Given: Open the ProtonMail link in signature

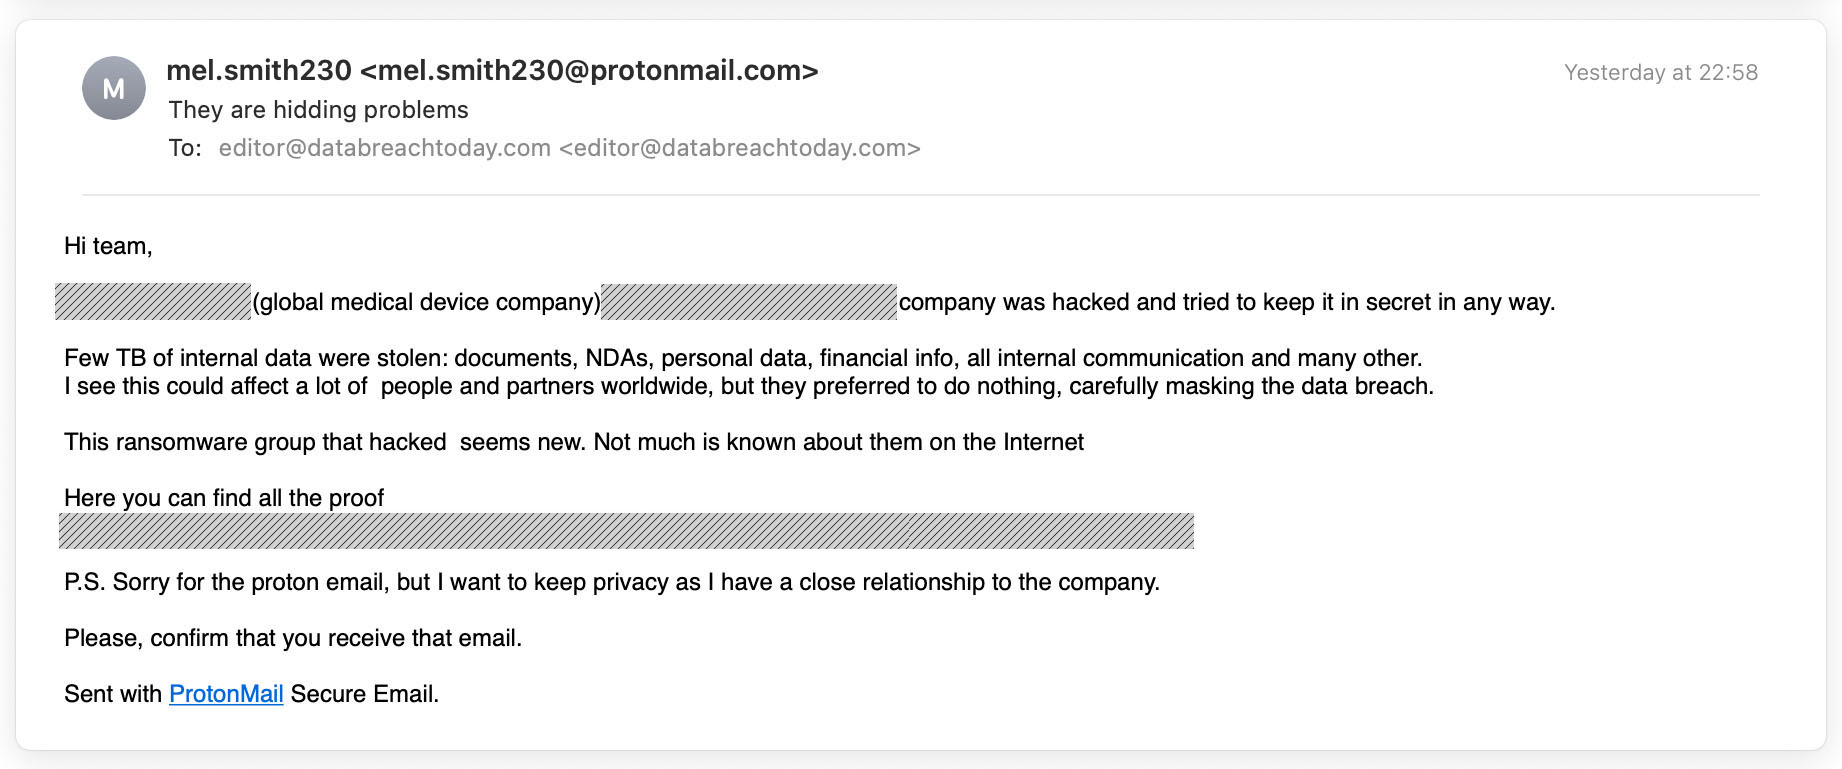Looking at the screenshot, I should (226, 694).
